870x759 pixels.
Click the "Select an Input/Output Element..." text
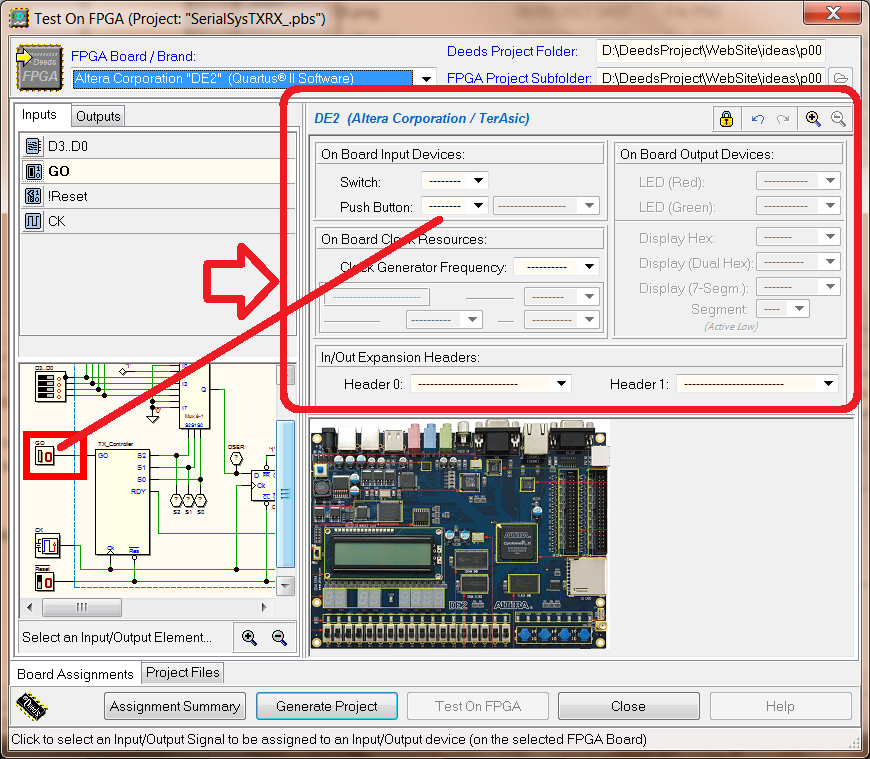pyautogui.click(x=117, y=637)
